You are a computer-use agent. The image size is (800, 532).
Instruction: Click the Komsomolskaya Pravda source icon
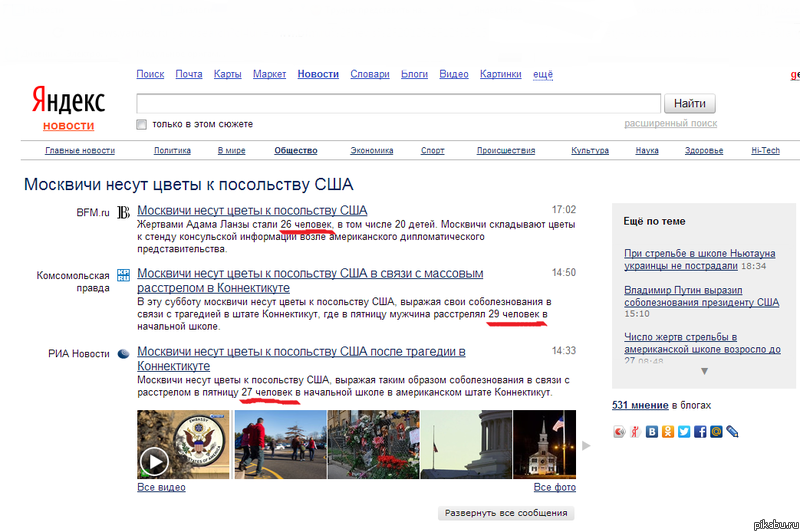click(123, 275)
